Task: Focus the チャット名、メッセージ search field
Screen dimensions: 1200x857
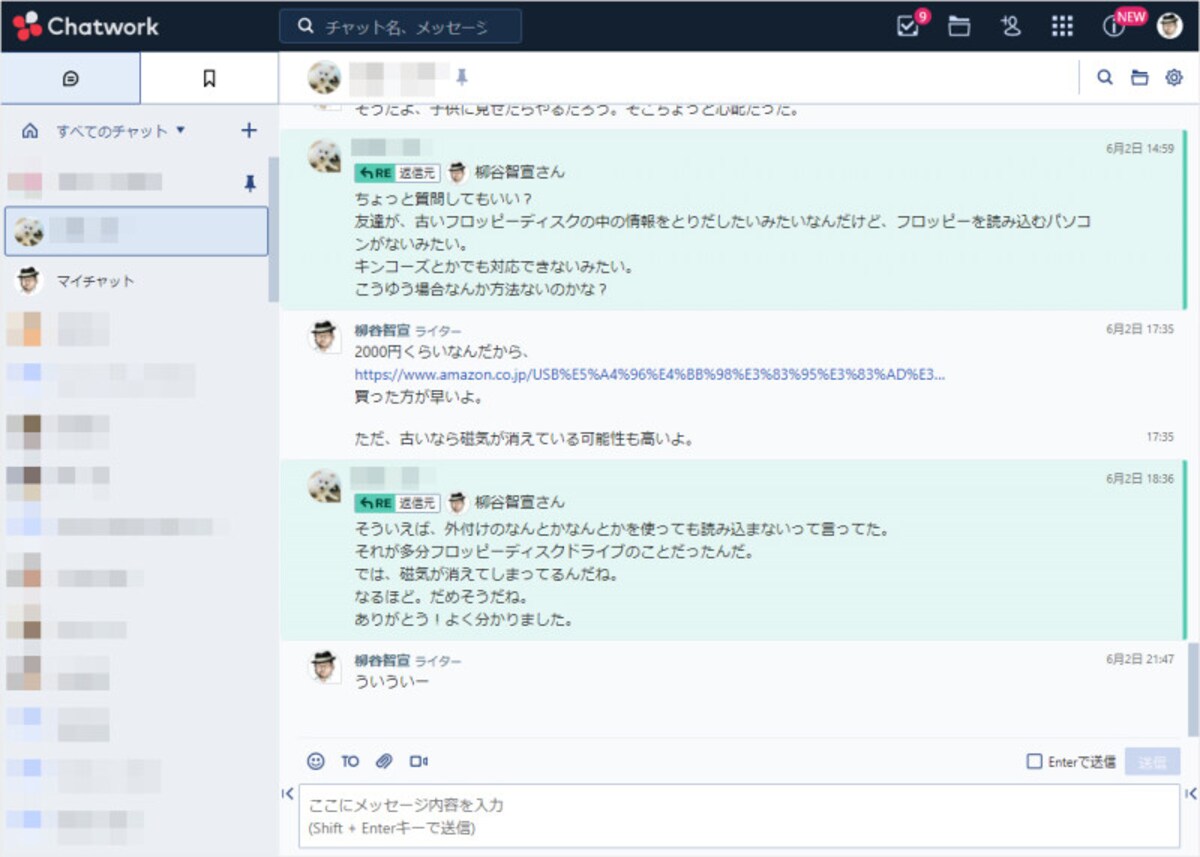Action: pyautogui.click(x=400, y=27)
